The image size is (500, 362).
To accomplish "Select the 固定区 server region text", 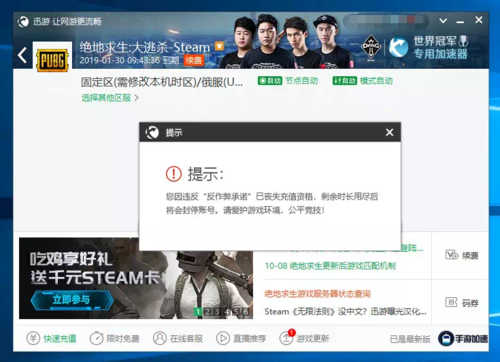I will [162, 82].
